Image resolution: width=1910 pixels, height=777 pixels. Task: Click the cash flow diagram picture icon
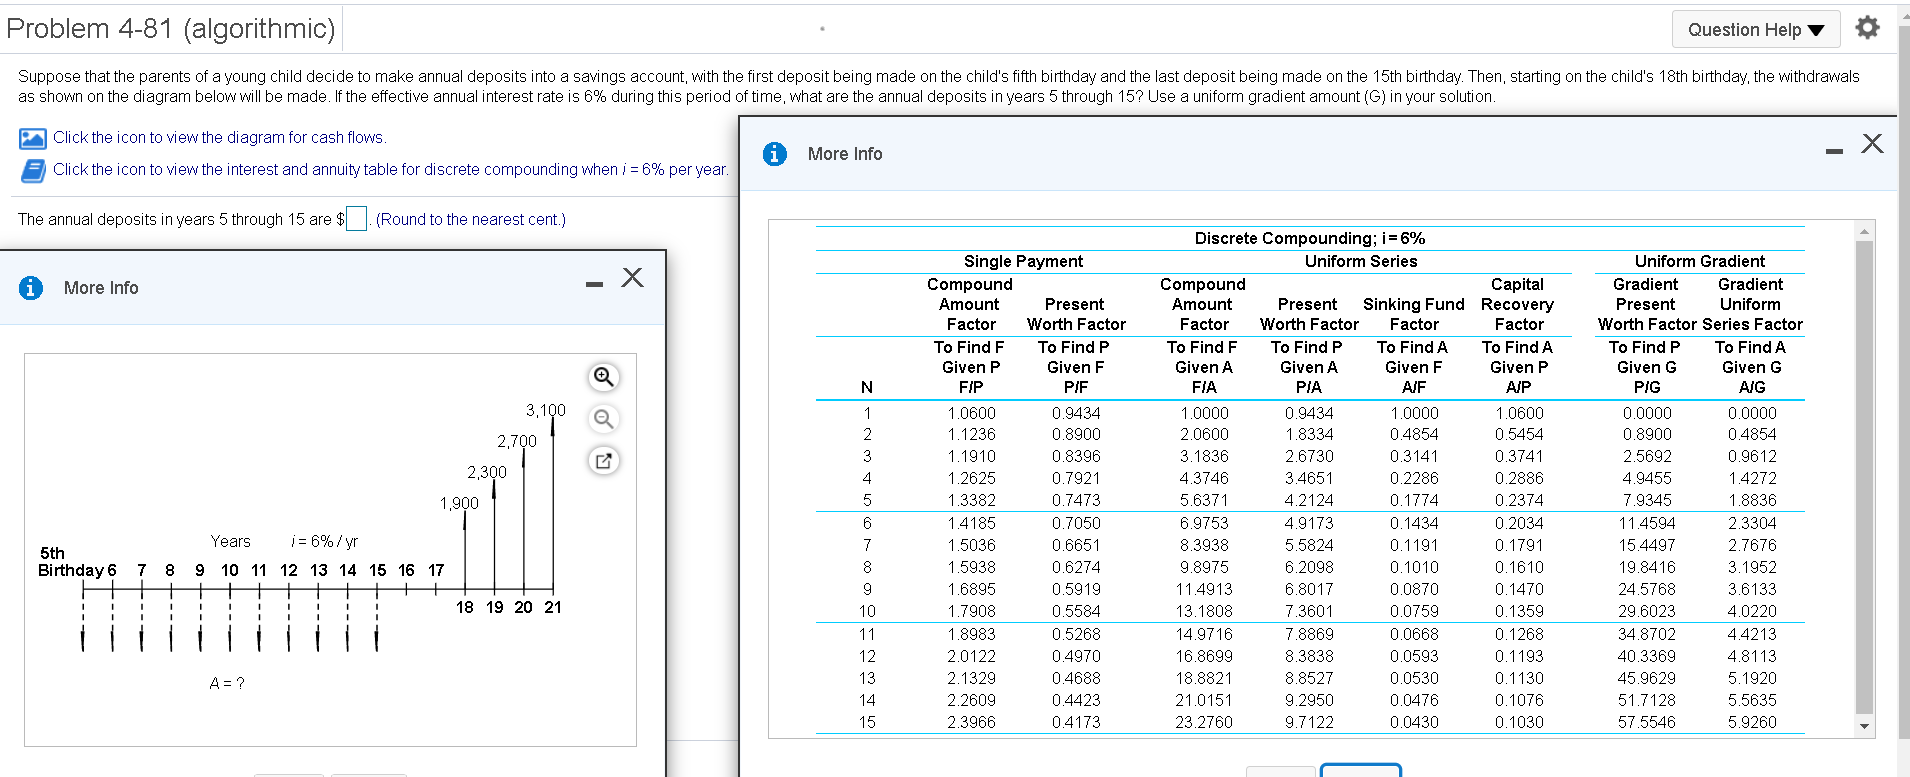click(x=32, y=138)
